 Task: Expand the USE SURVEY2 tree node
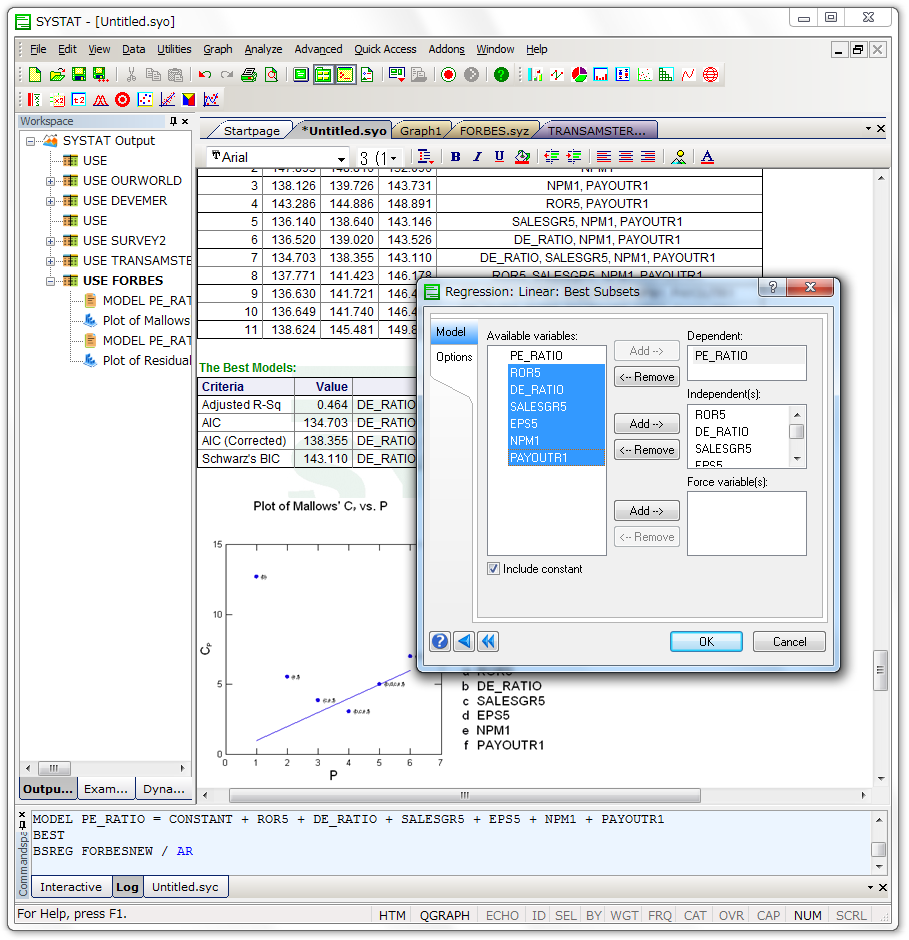coord(50,242)
